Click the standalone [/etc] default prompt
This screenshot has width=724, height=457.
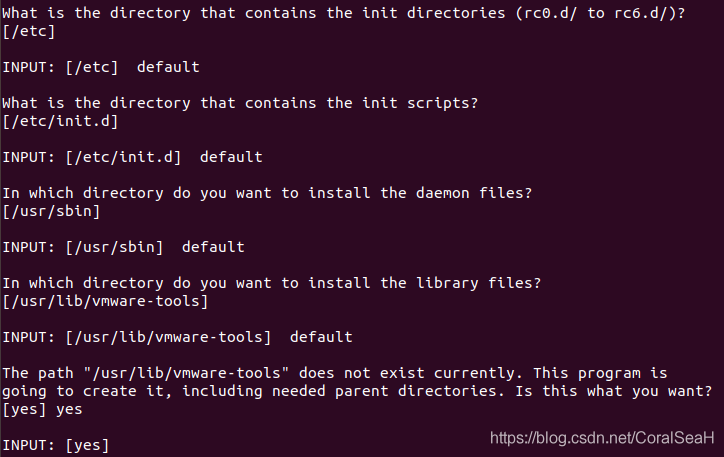click(29, 31)
